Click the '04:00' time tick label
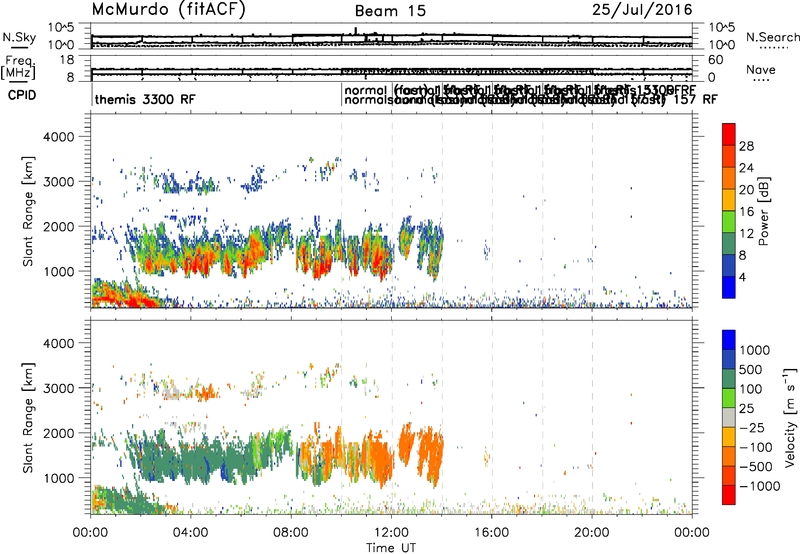 [190, 533]
